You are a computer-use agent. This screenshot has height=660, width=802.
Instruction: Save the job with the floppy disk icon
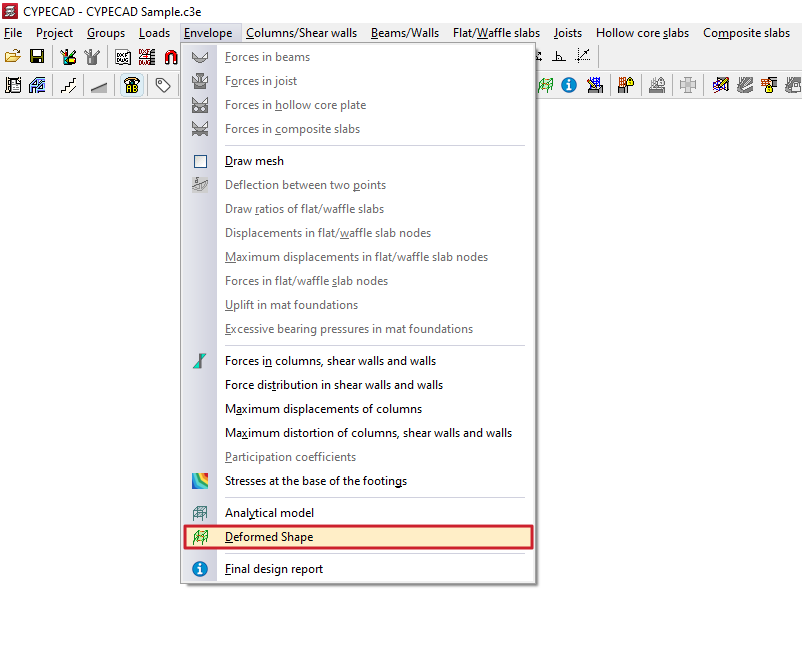pyautogui.click(x=37, y=56)
